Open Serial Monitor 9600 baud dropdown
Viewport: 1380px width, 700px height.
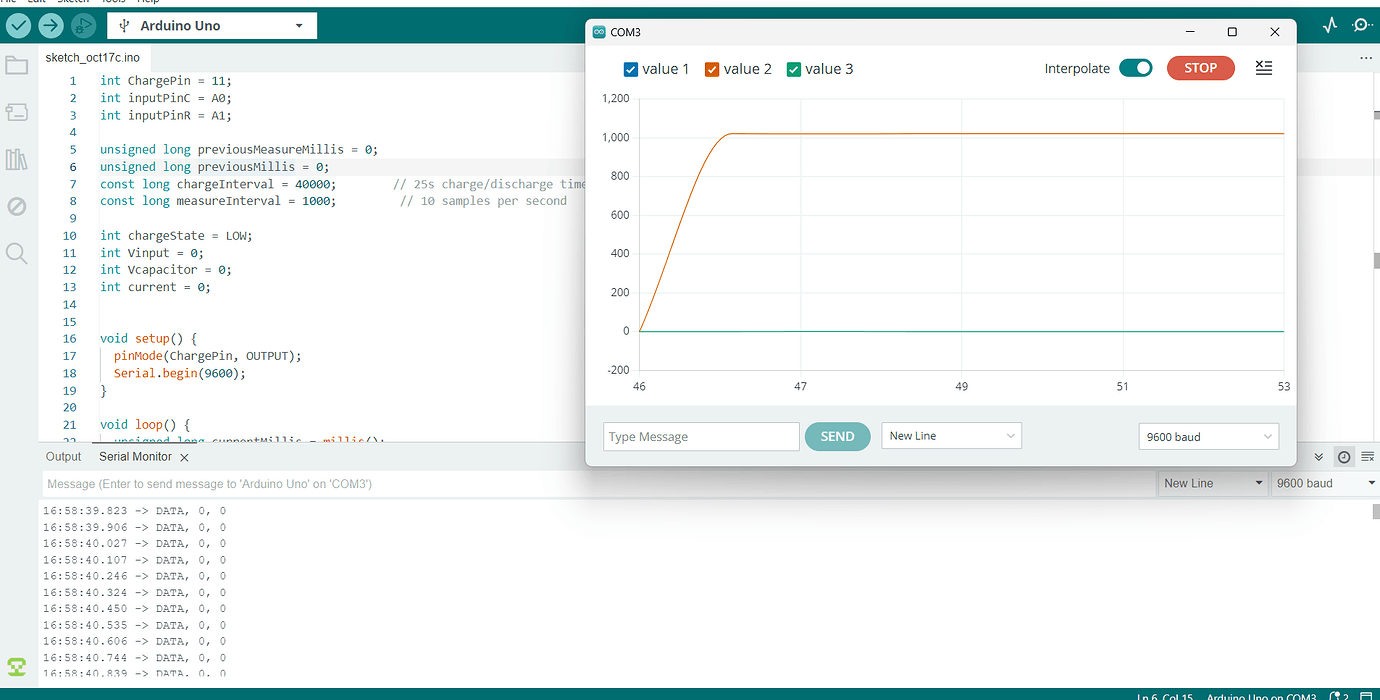[x=1325, y=483]
